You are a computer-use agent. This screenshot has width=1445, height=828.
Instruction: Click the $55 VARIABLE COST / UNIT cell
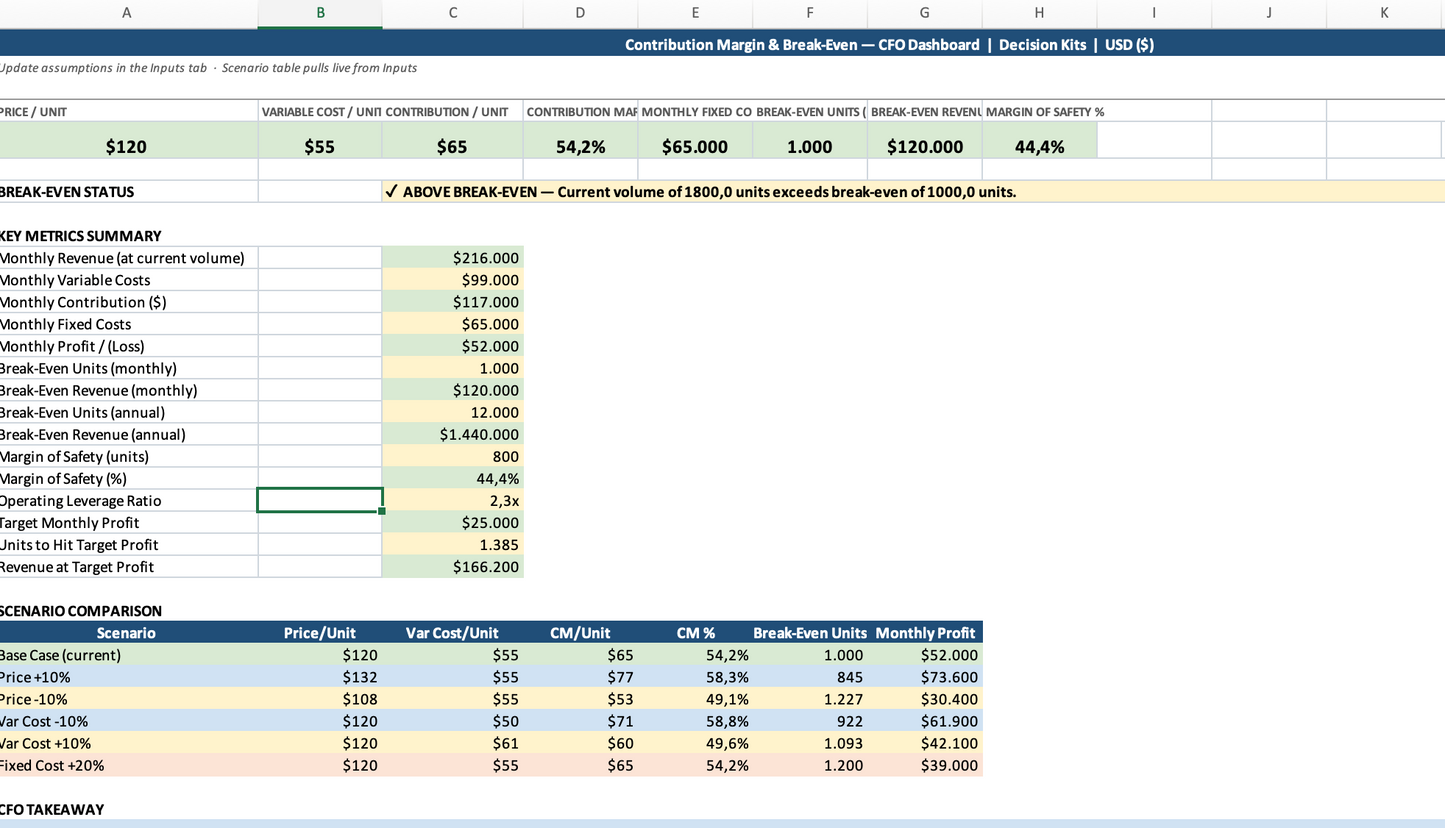click(320, 145)
